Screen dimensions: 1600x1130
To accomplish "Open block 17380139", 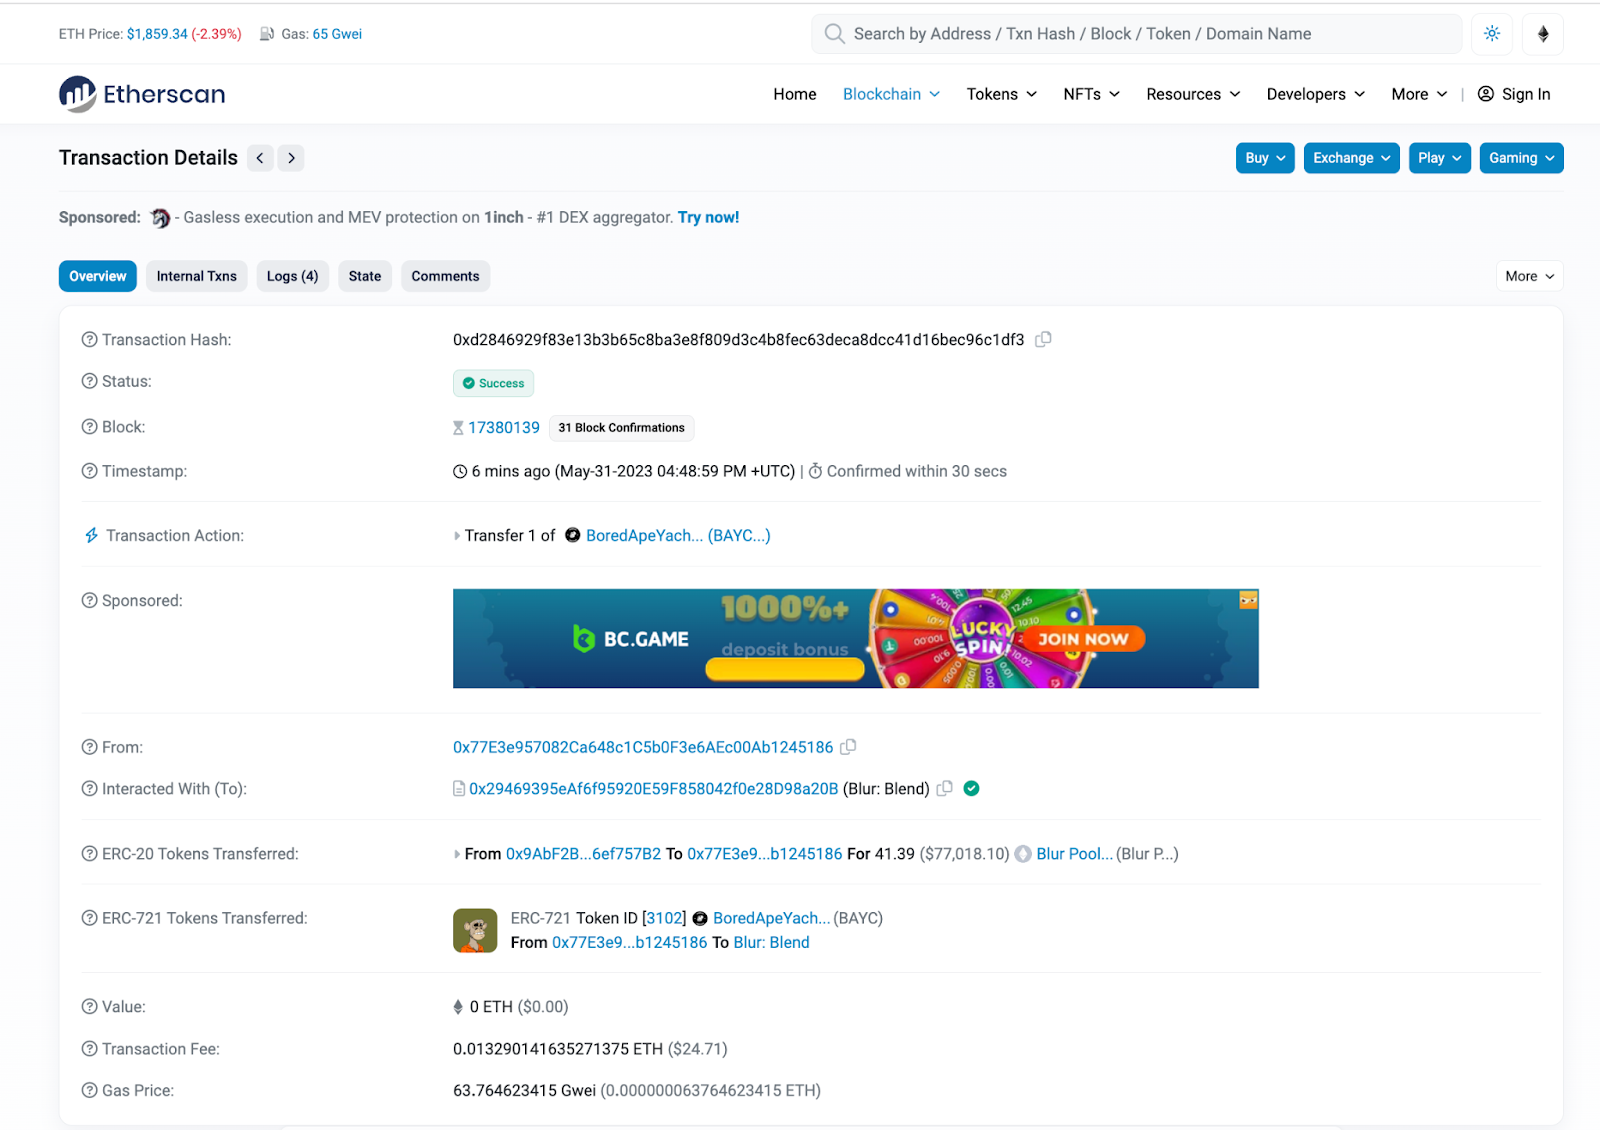I will click(x=504, y=428).
